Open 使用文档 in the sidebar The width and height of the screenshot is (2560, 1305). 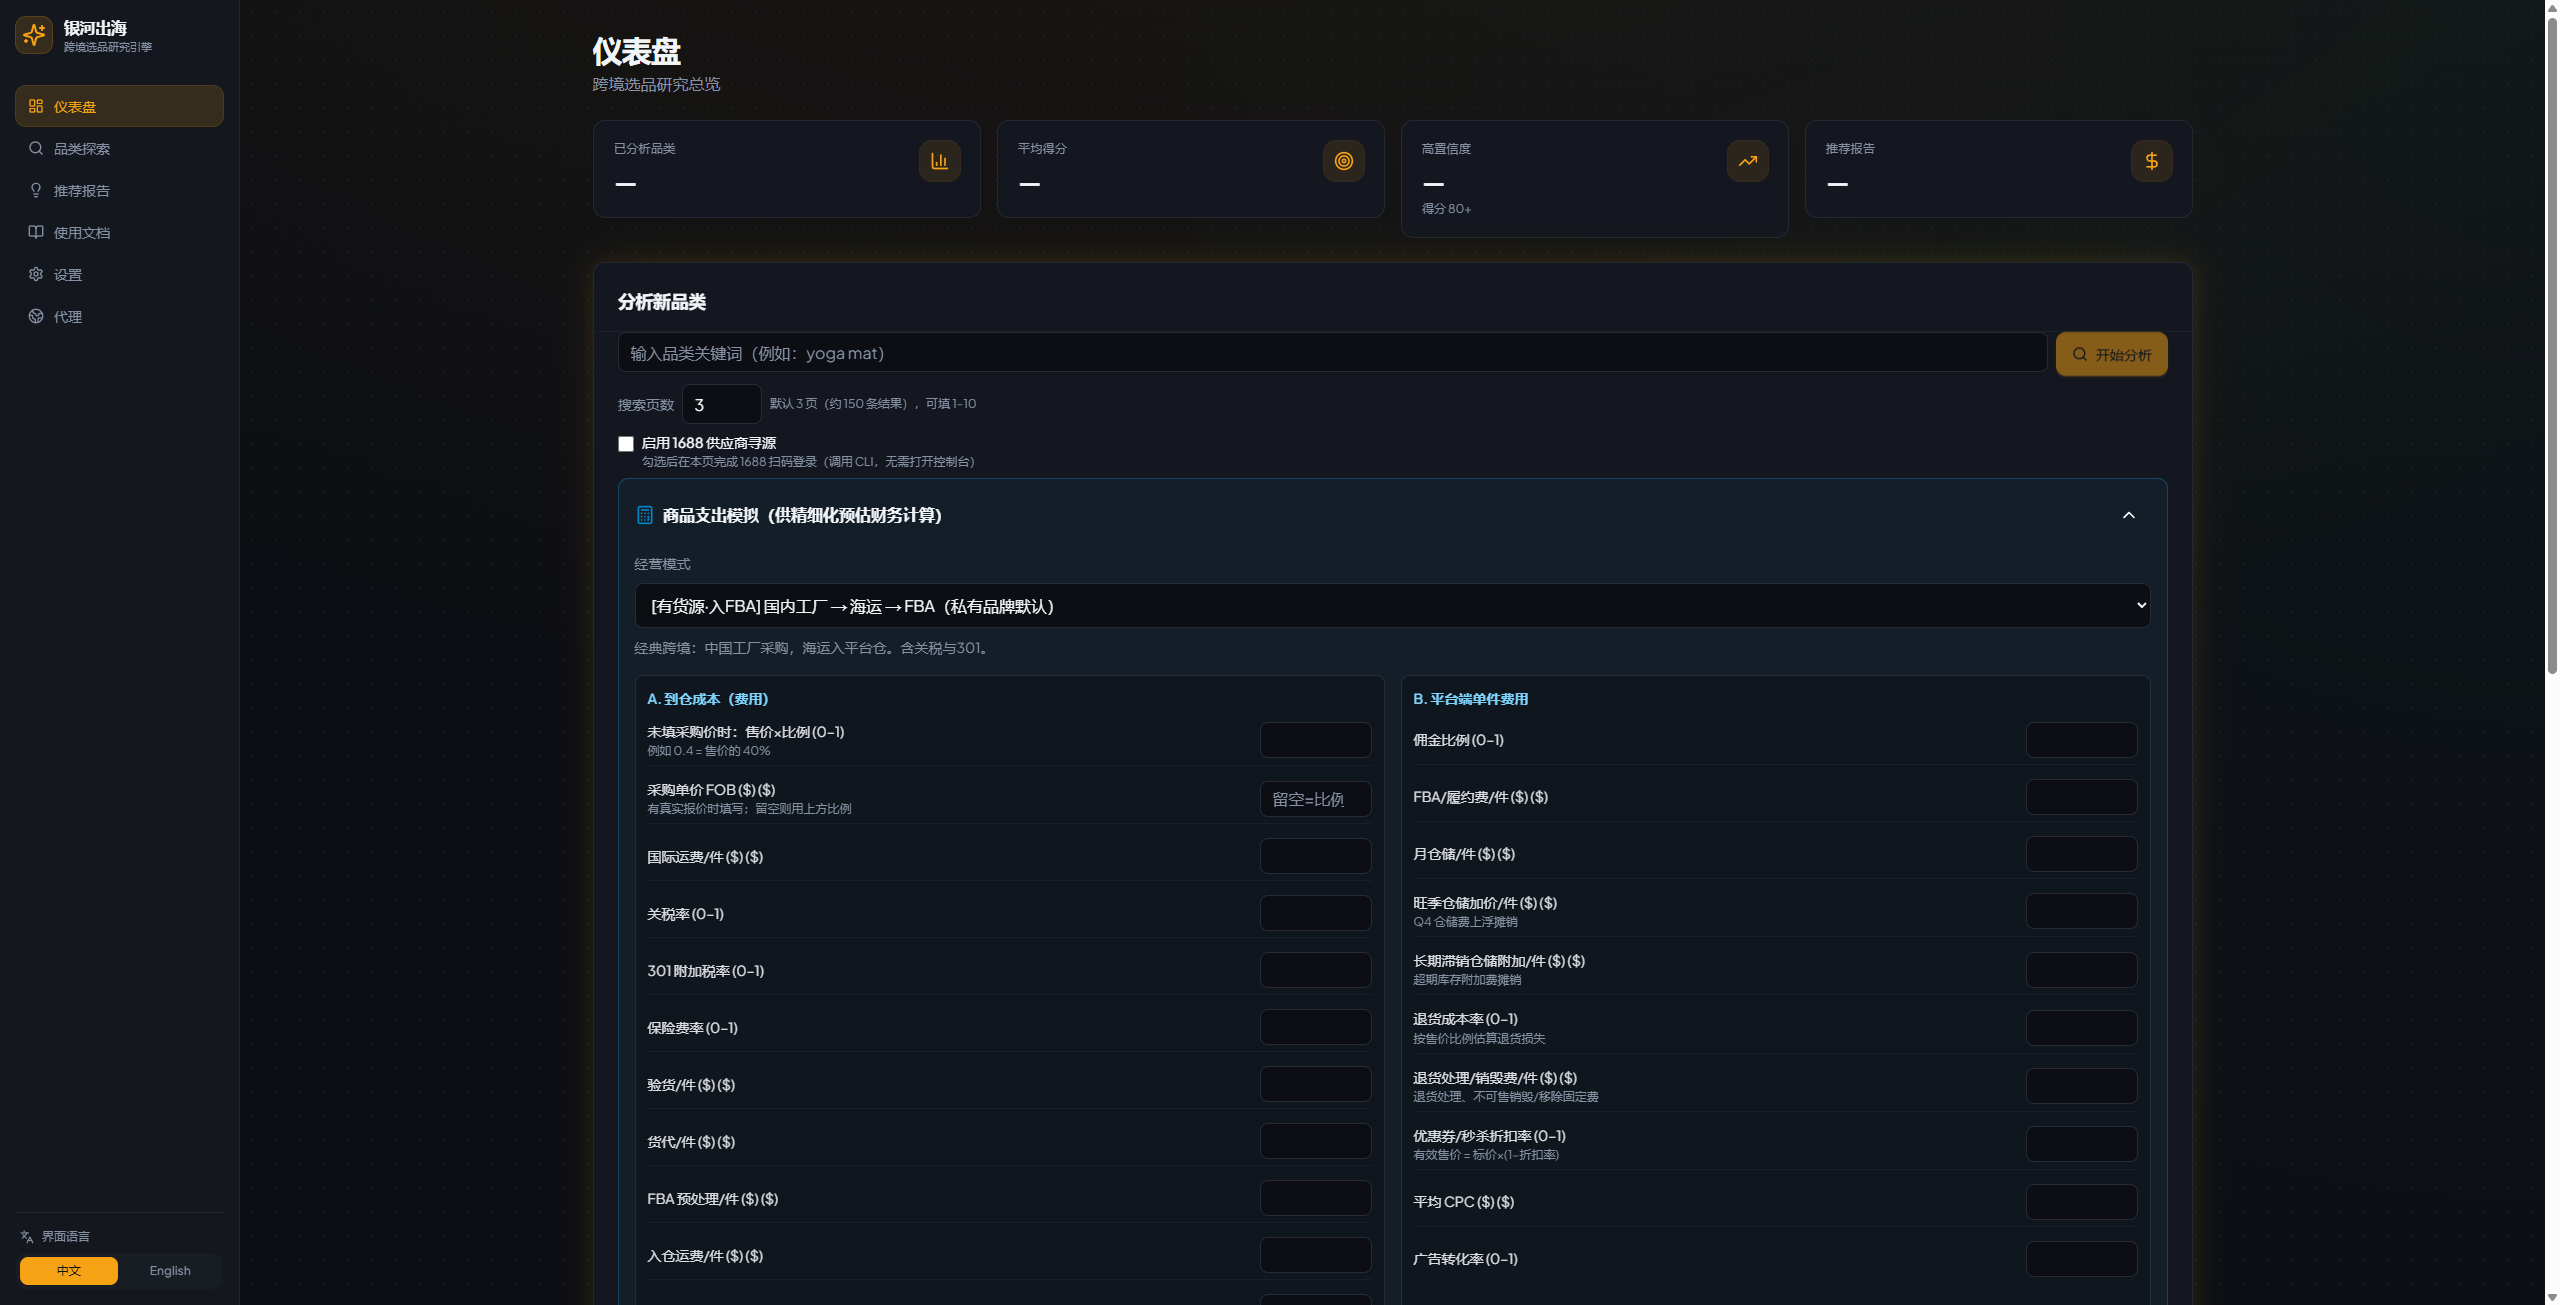[119, 232]
